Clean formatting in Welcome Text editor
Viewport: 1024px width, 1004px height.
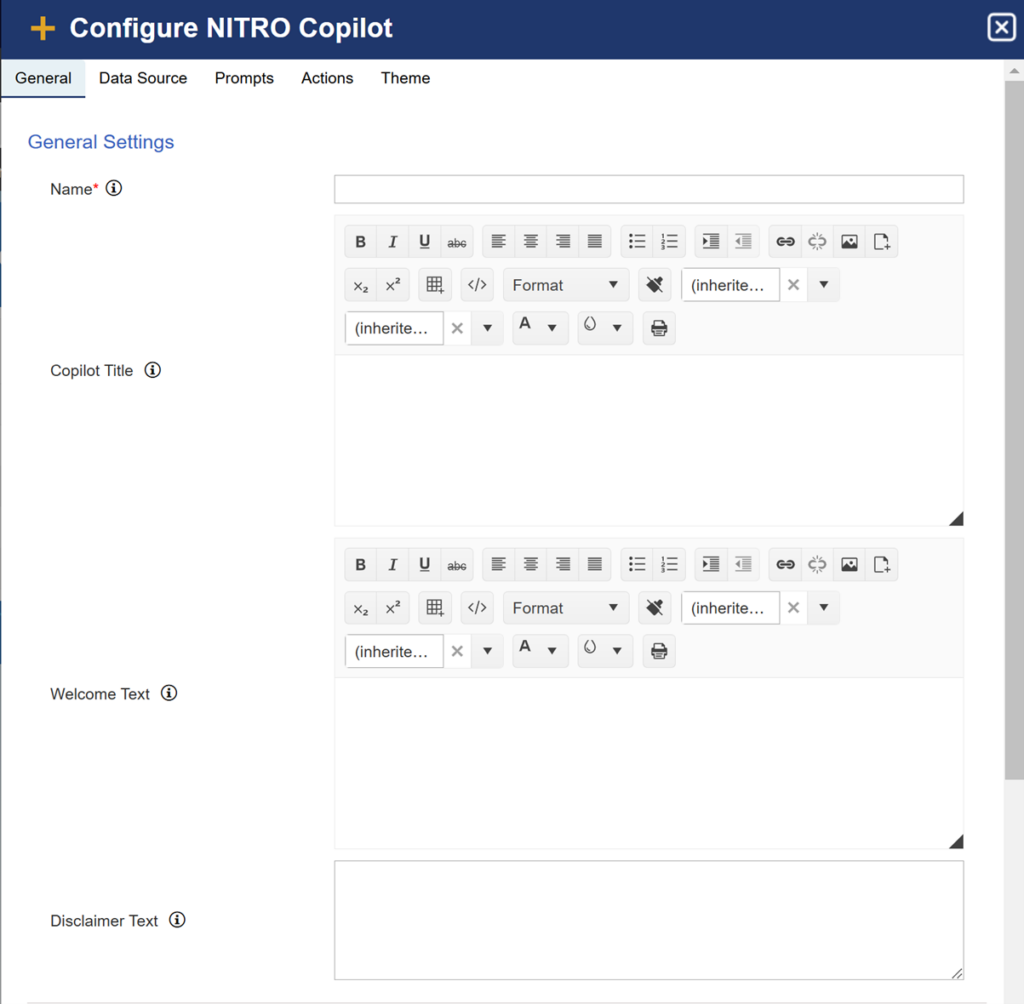654,607
